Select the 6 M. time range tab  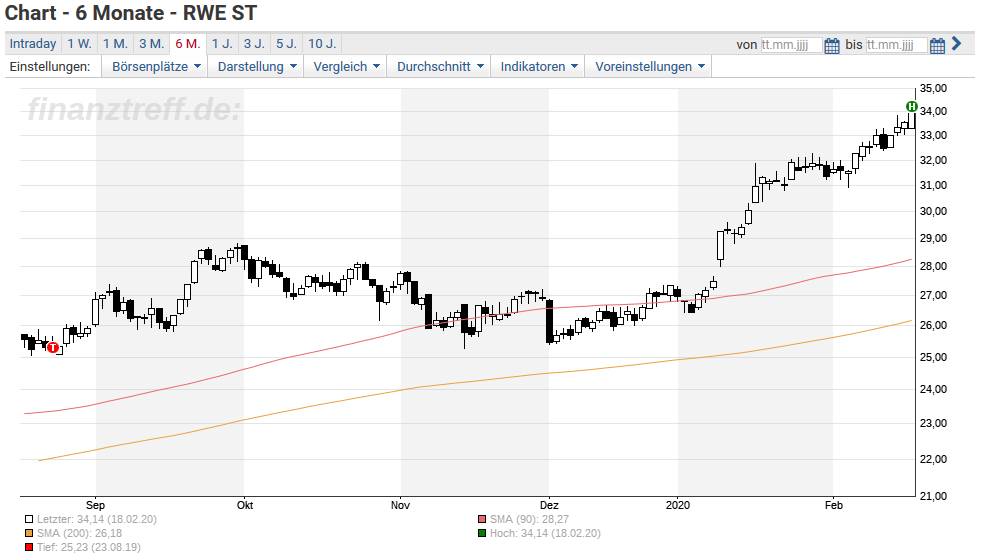tap(188, 44)
